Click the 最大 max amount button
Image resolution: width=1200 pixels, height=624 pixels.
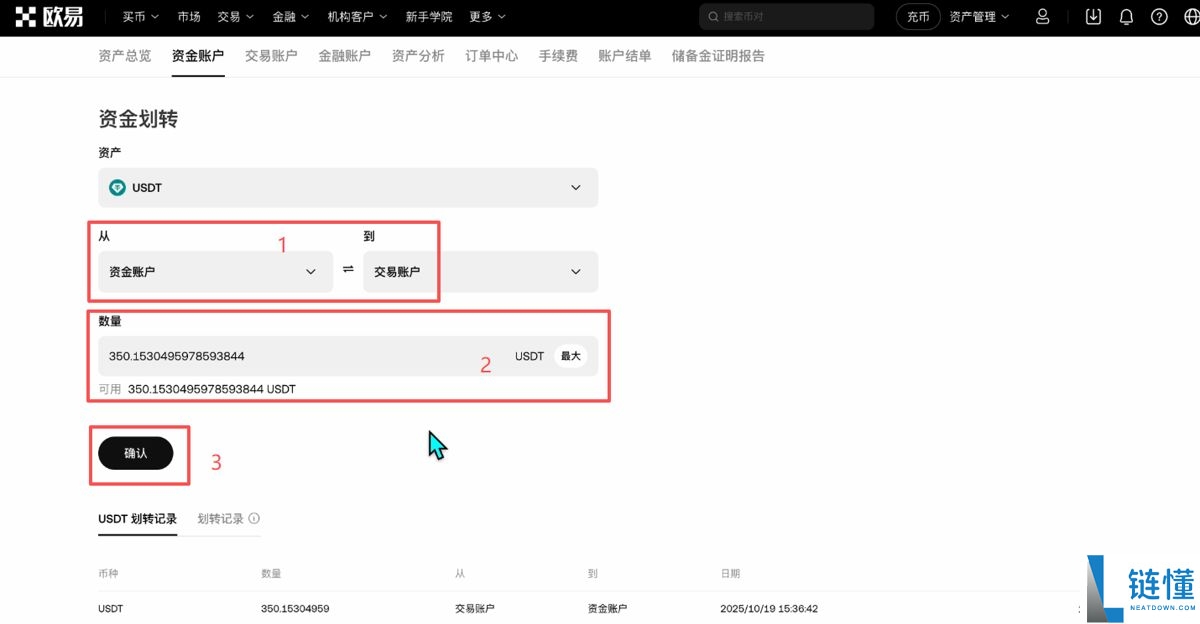click(569, 355)
